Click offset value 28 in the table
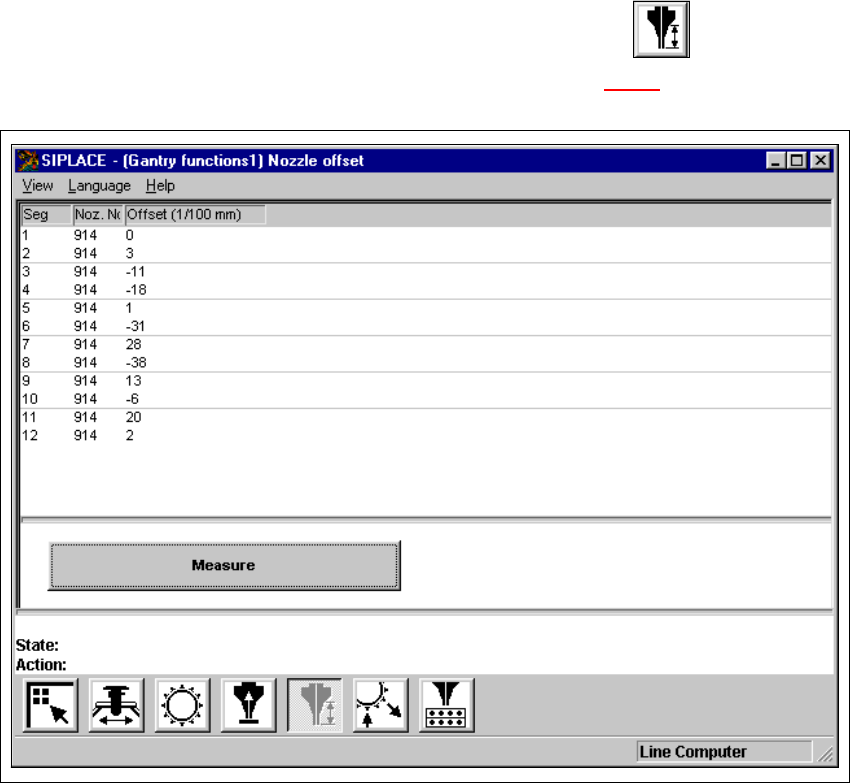The image size is (850, 783). pyautogui.click(x=133, y=344)
